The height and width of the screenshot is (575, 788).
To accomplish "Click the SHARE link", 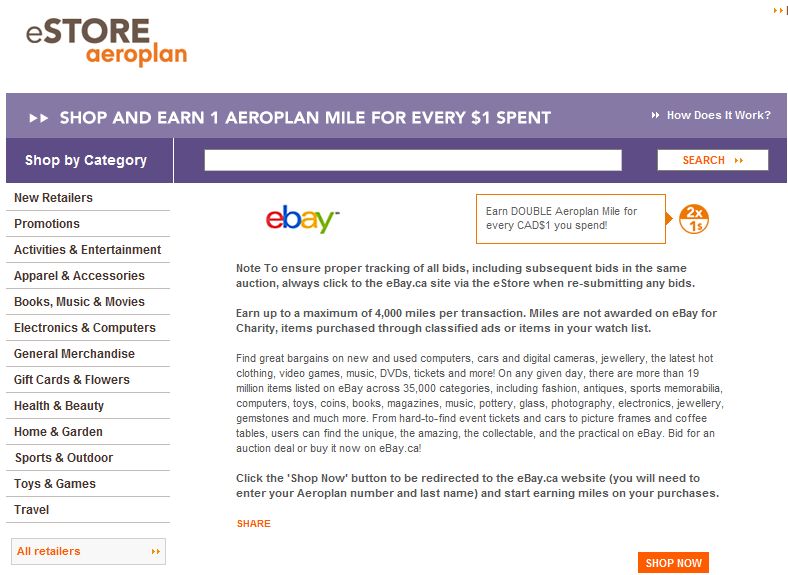I will [254, 524].
